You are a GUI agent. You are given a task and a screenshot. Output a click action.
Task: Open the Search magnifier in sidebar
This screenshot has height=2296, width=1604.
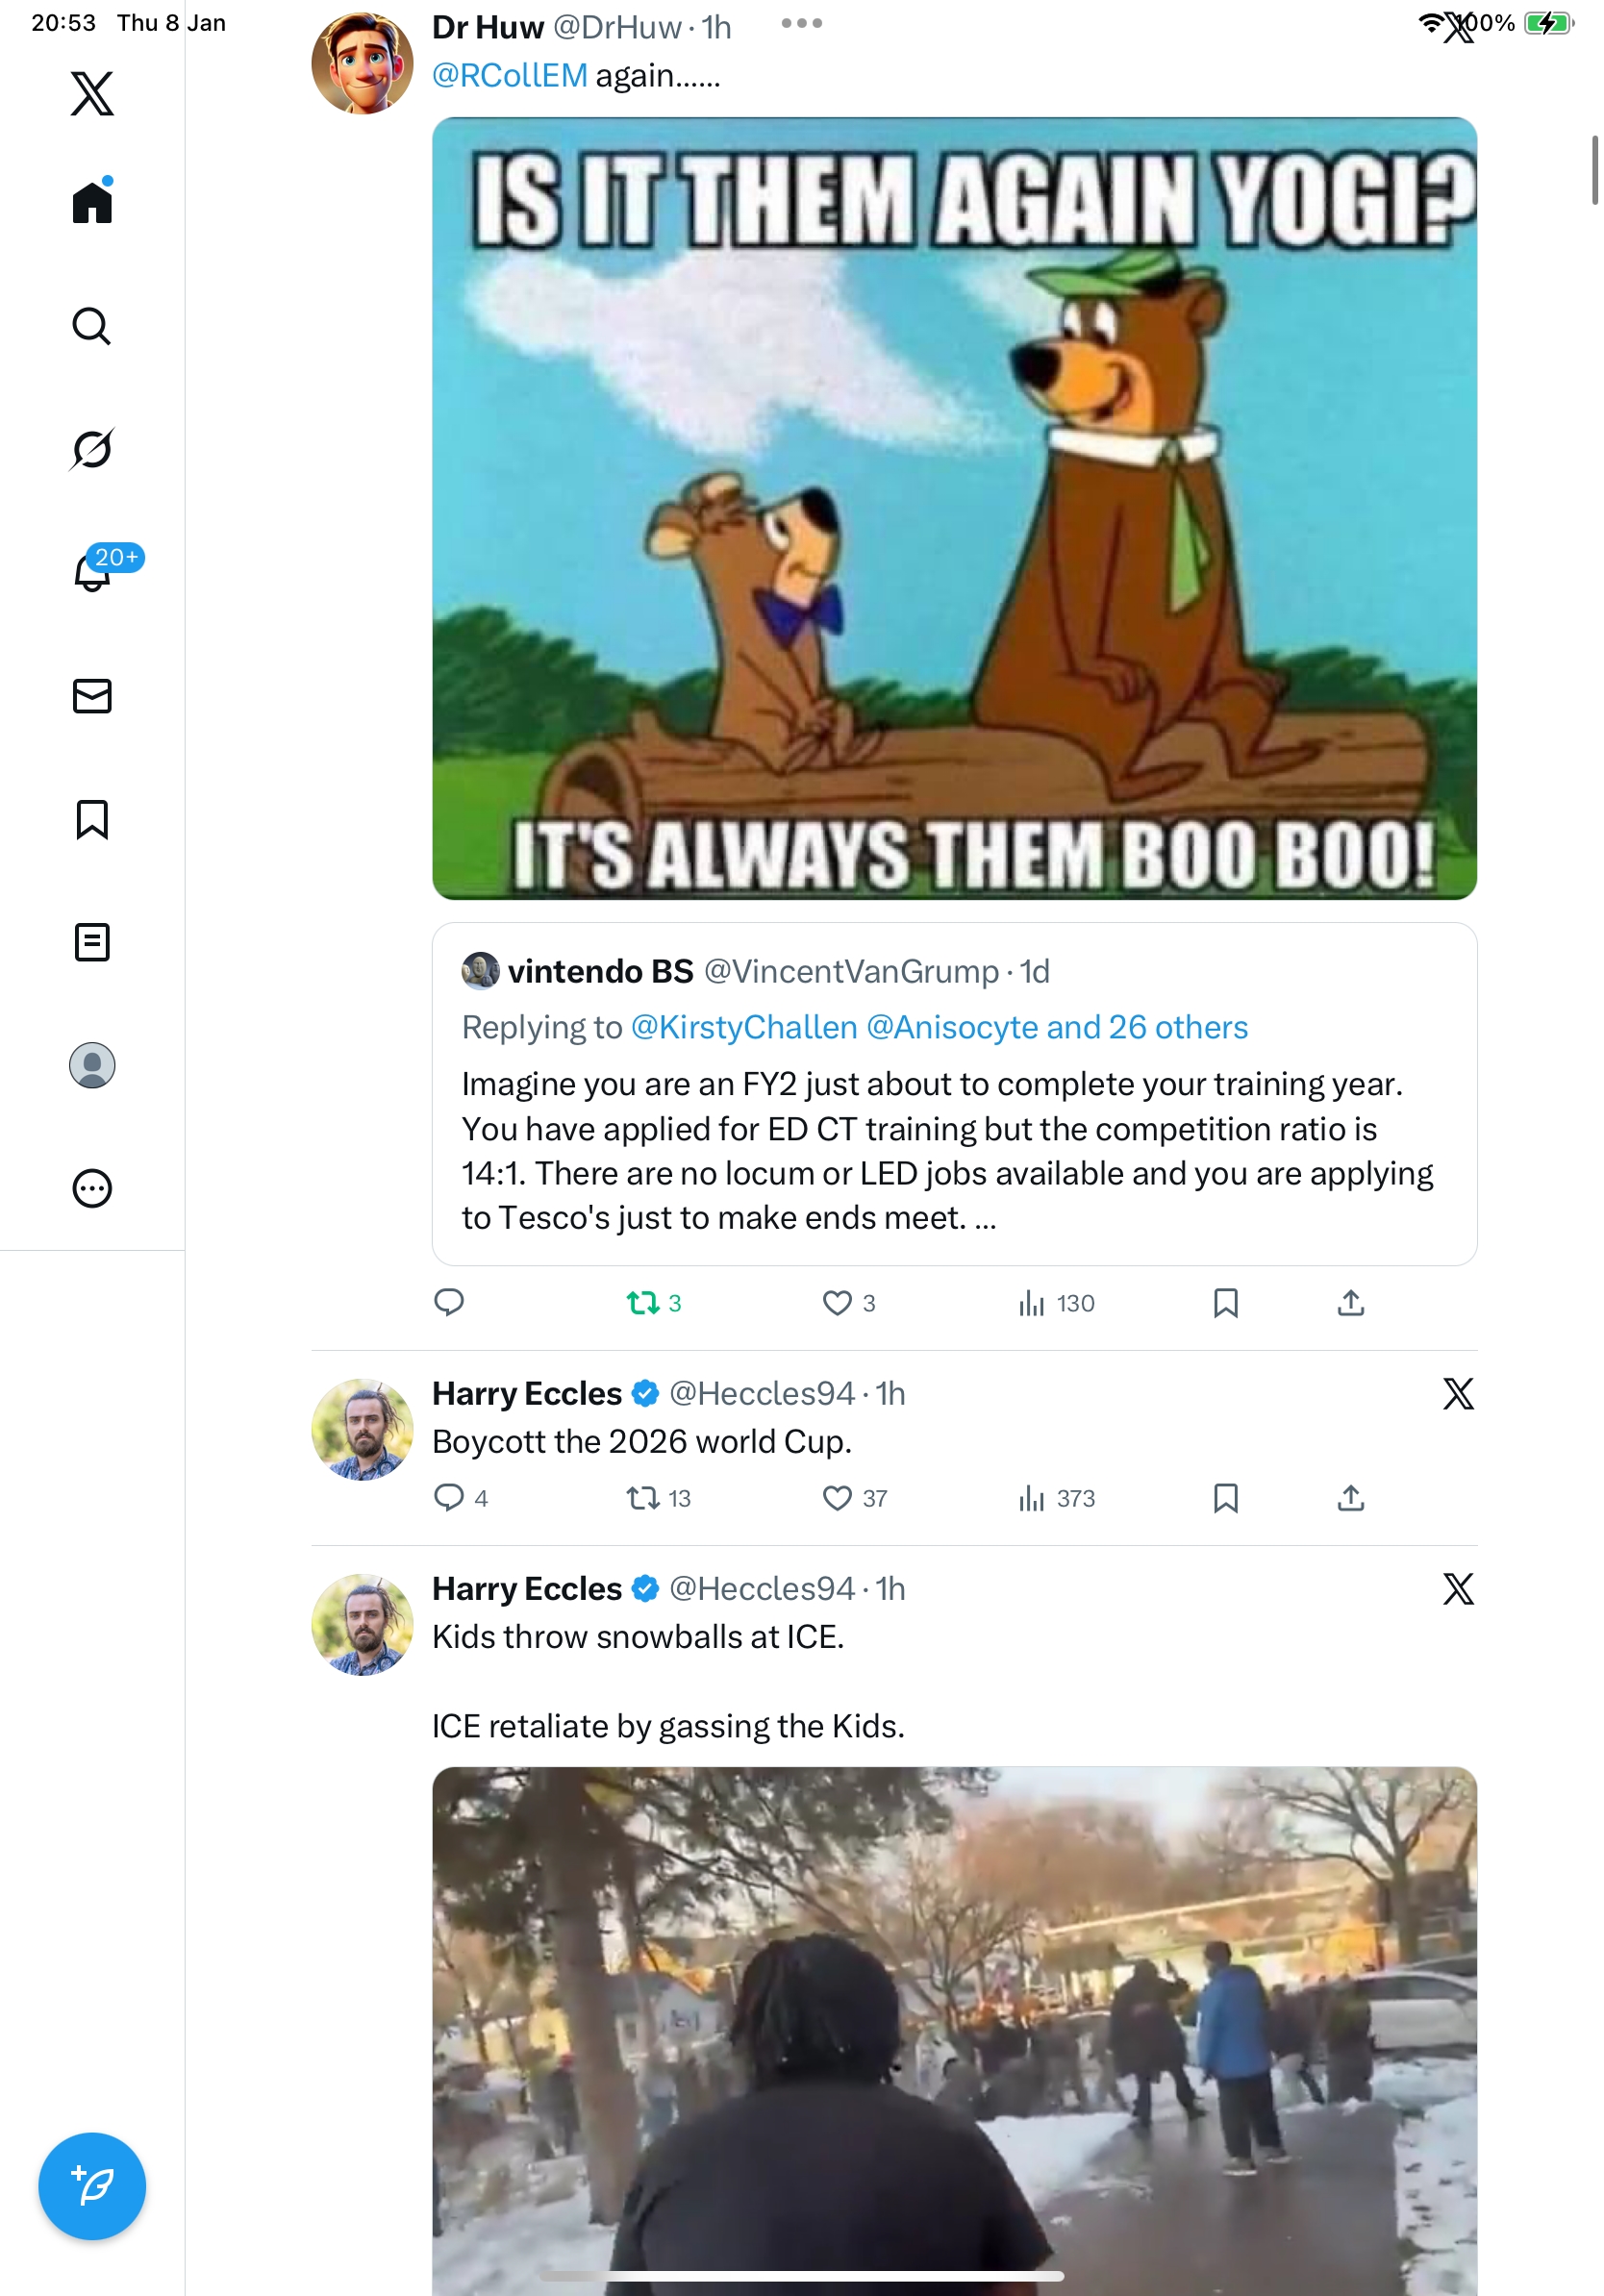coord(92,326)
